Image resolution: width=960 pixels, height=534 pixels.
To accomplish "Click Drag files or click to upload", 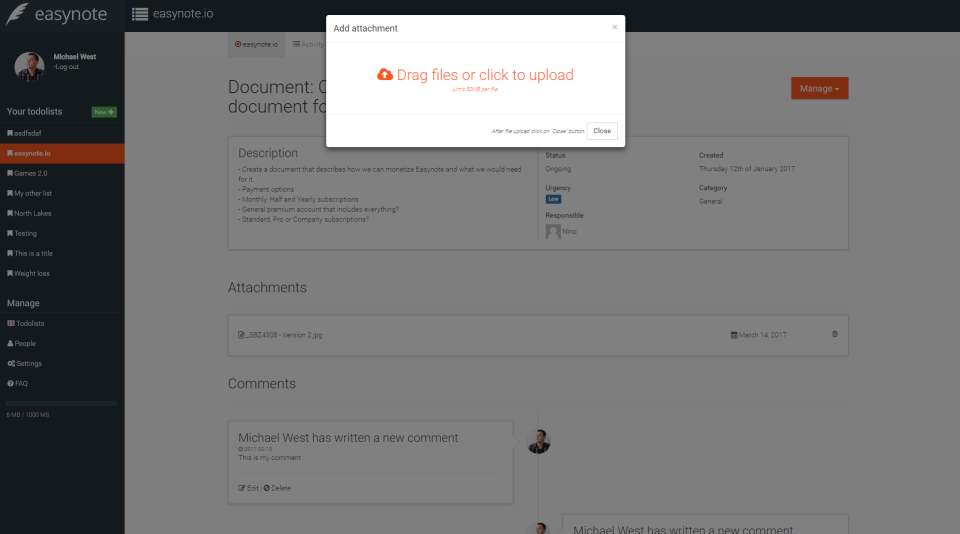I will [475, 75].
